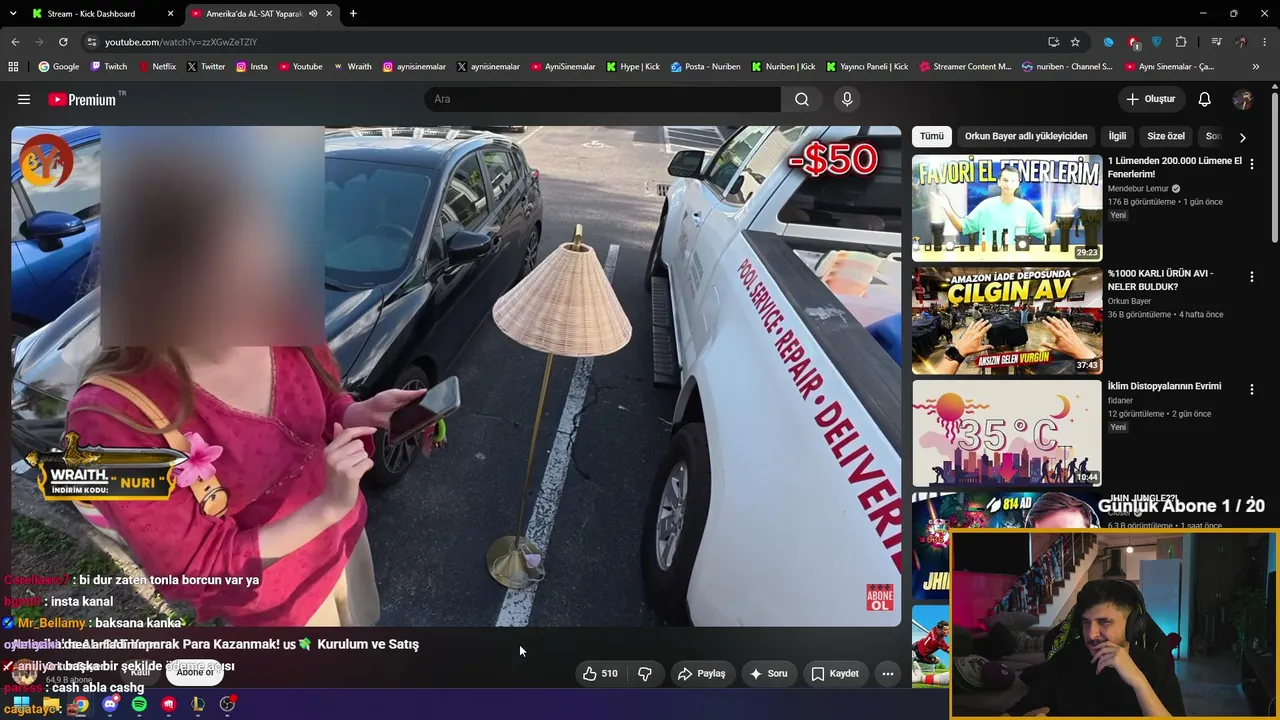Image resolution: width=1280 pixels, height=720 pixels.
Task: Open the browser extensions puzzle icon
Action: [x=1181, y=42]
